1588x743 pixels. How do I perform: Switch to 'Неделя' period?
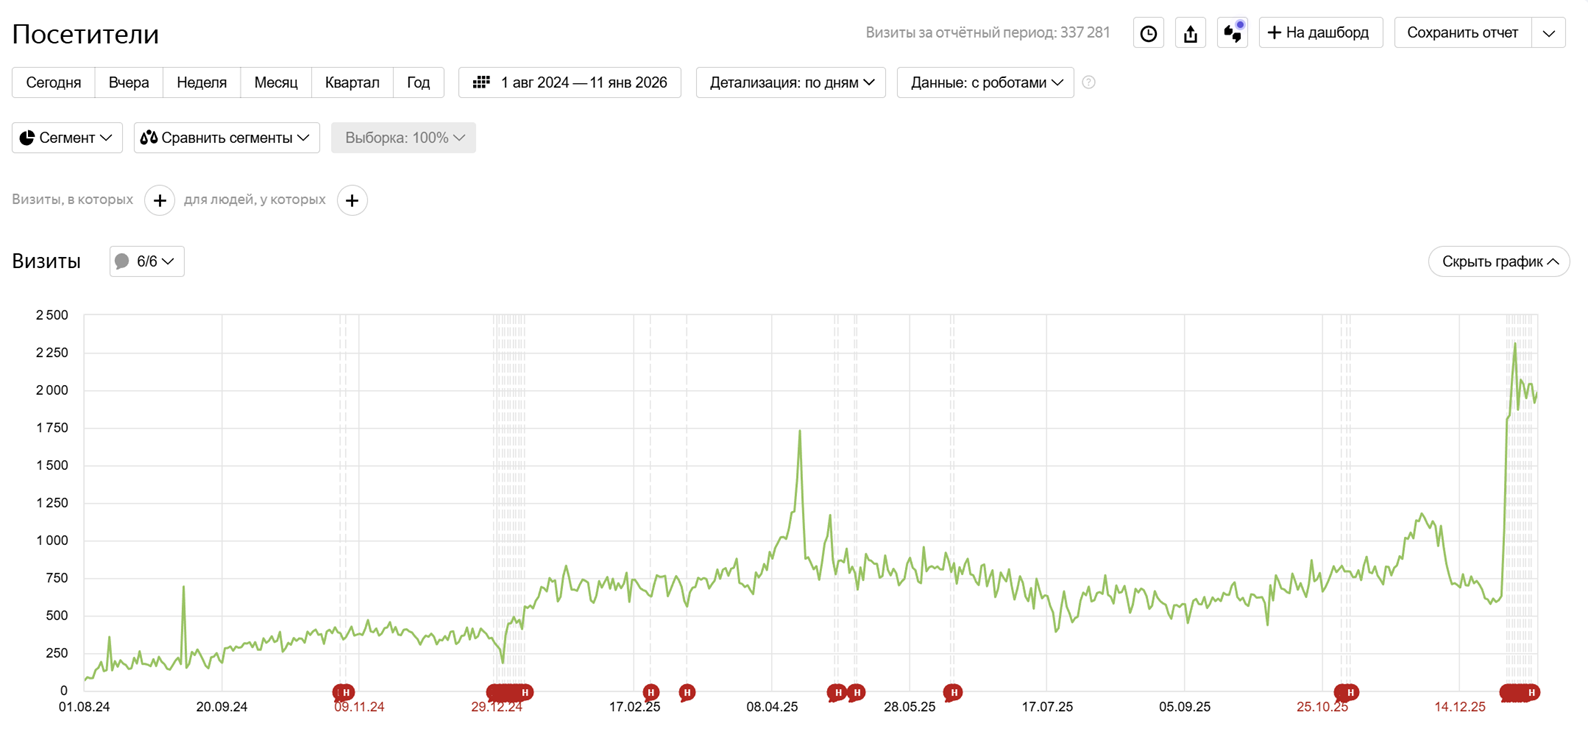202,83
